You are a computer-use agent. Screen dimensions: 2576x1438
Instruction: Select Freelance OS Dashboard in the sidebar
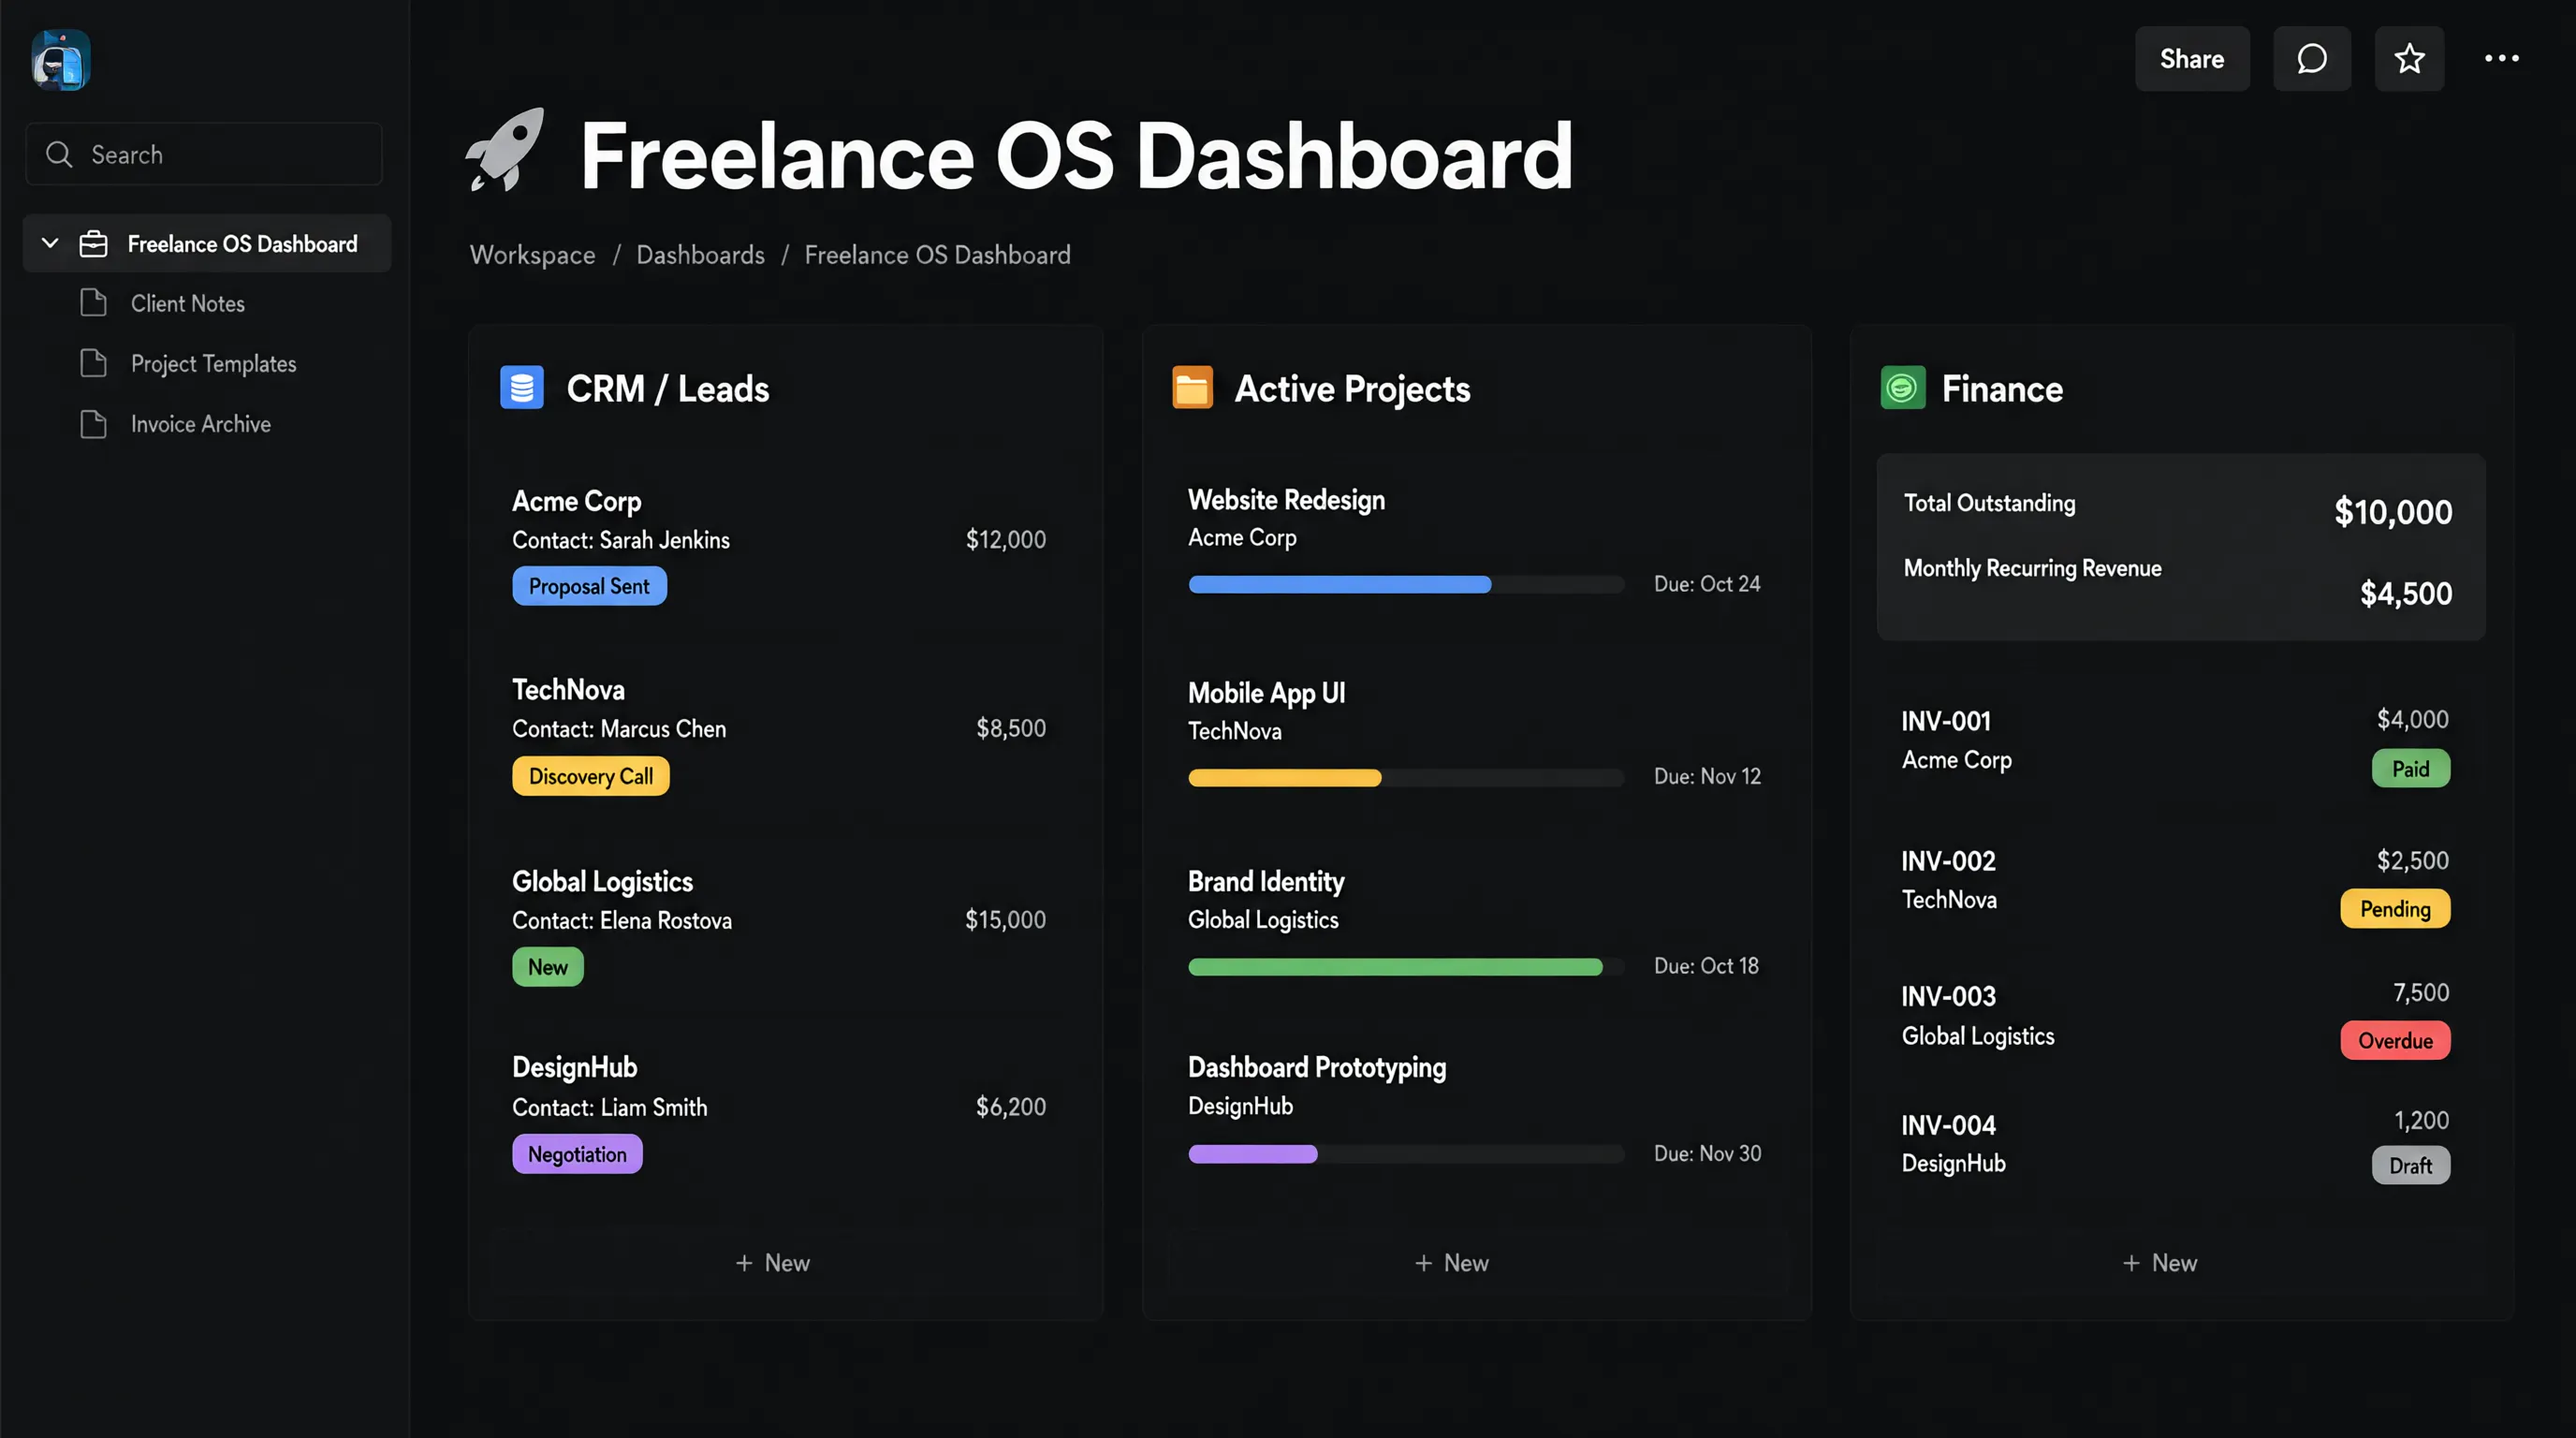tap(207, 243)
